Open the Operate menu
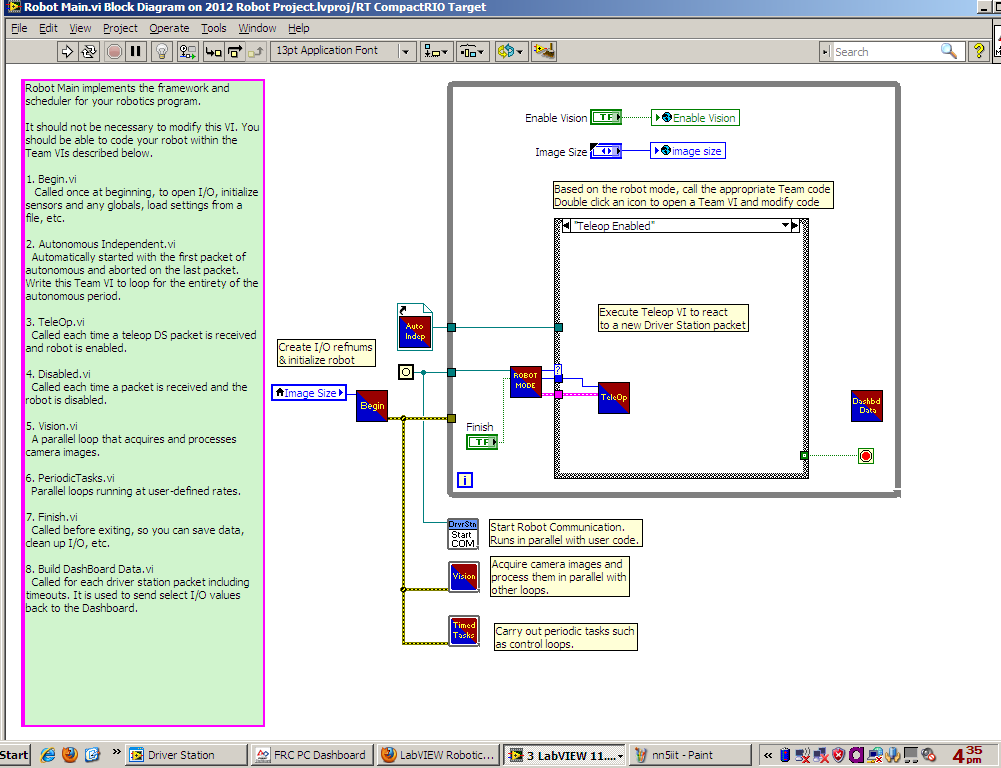1001x768 pixels. 169,28
